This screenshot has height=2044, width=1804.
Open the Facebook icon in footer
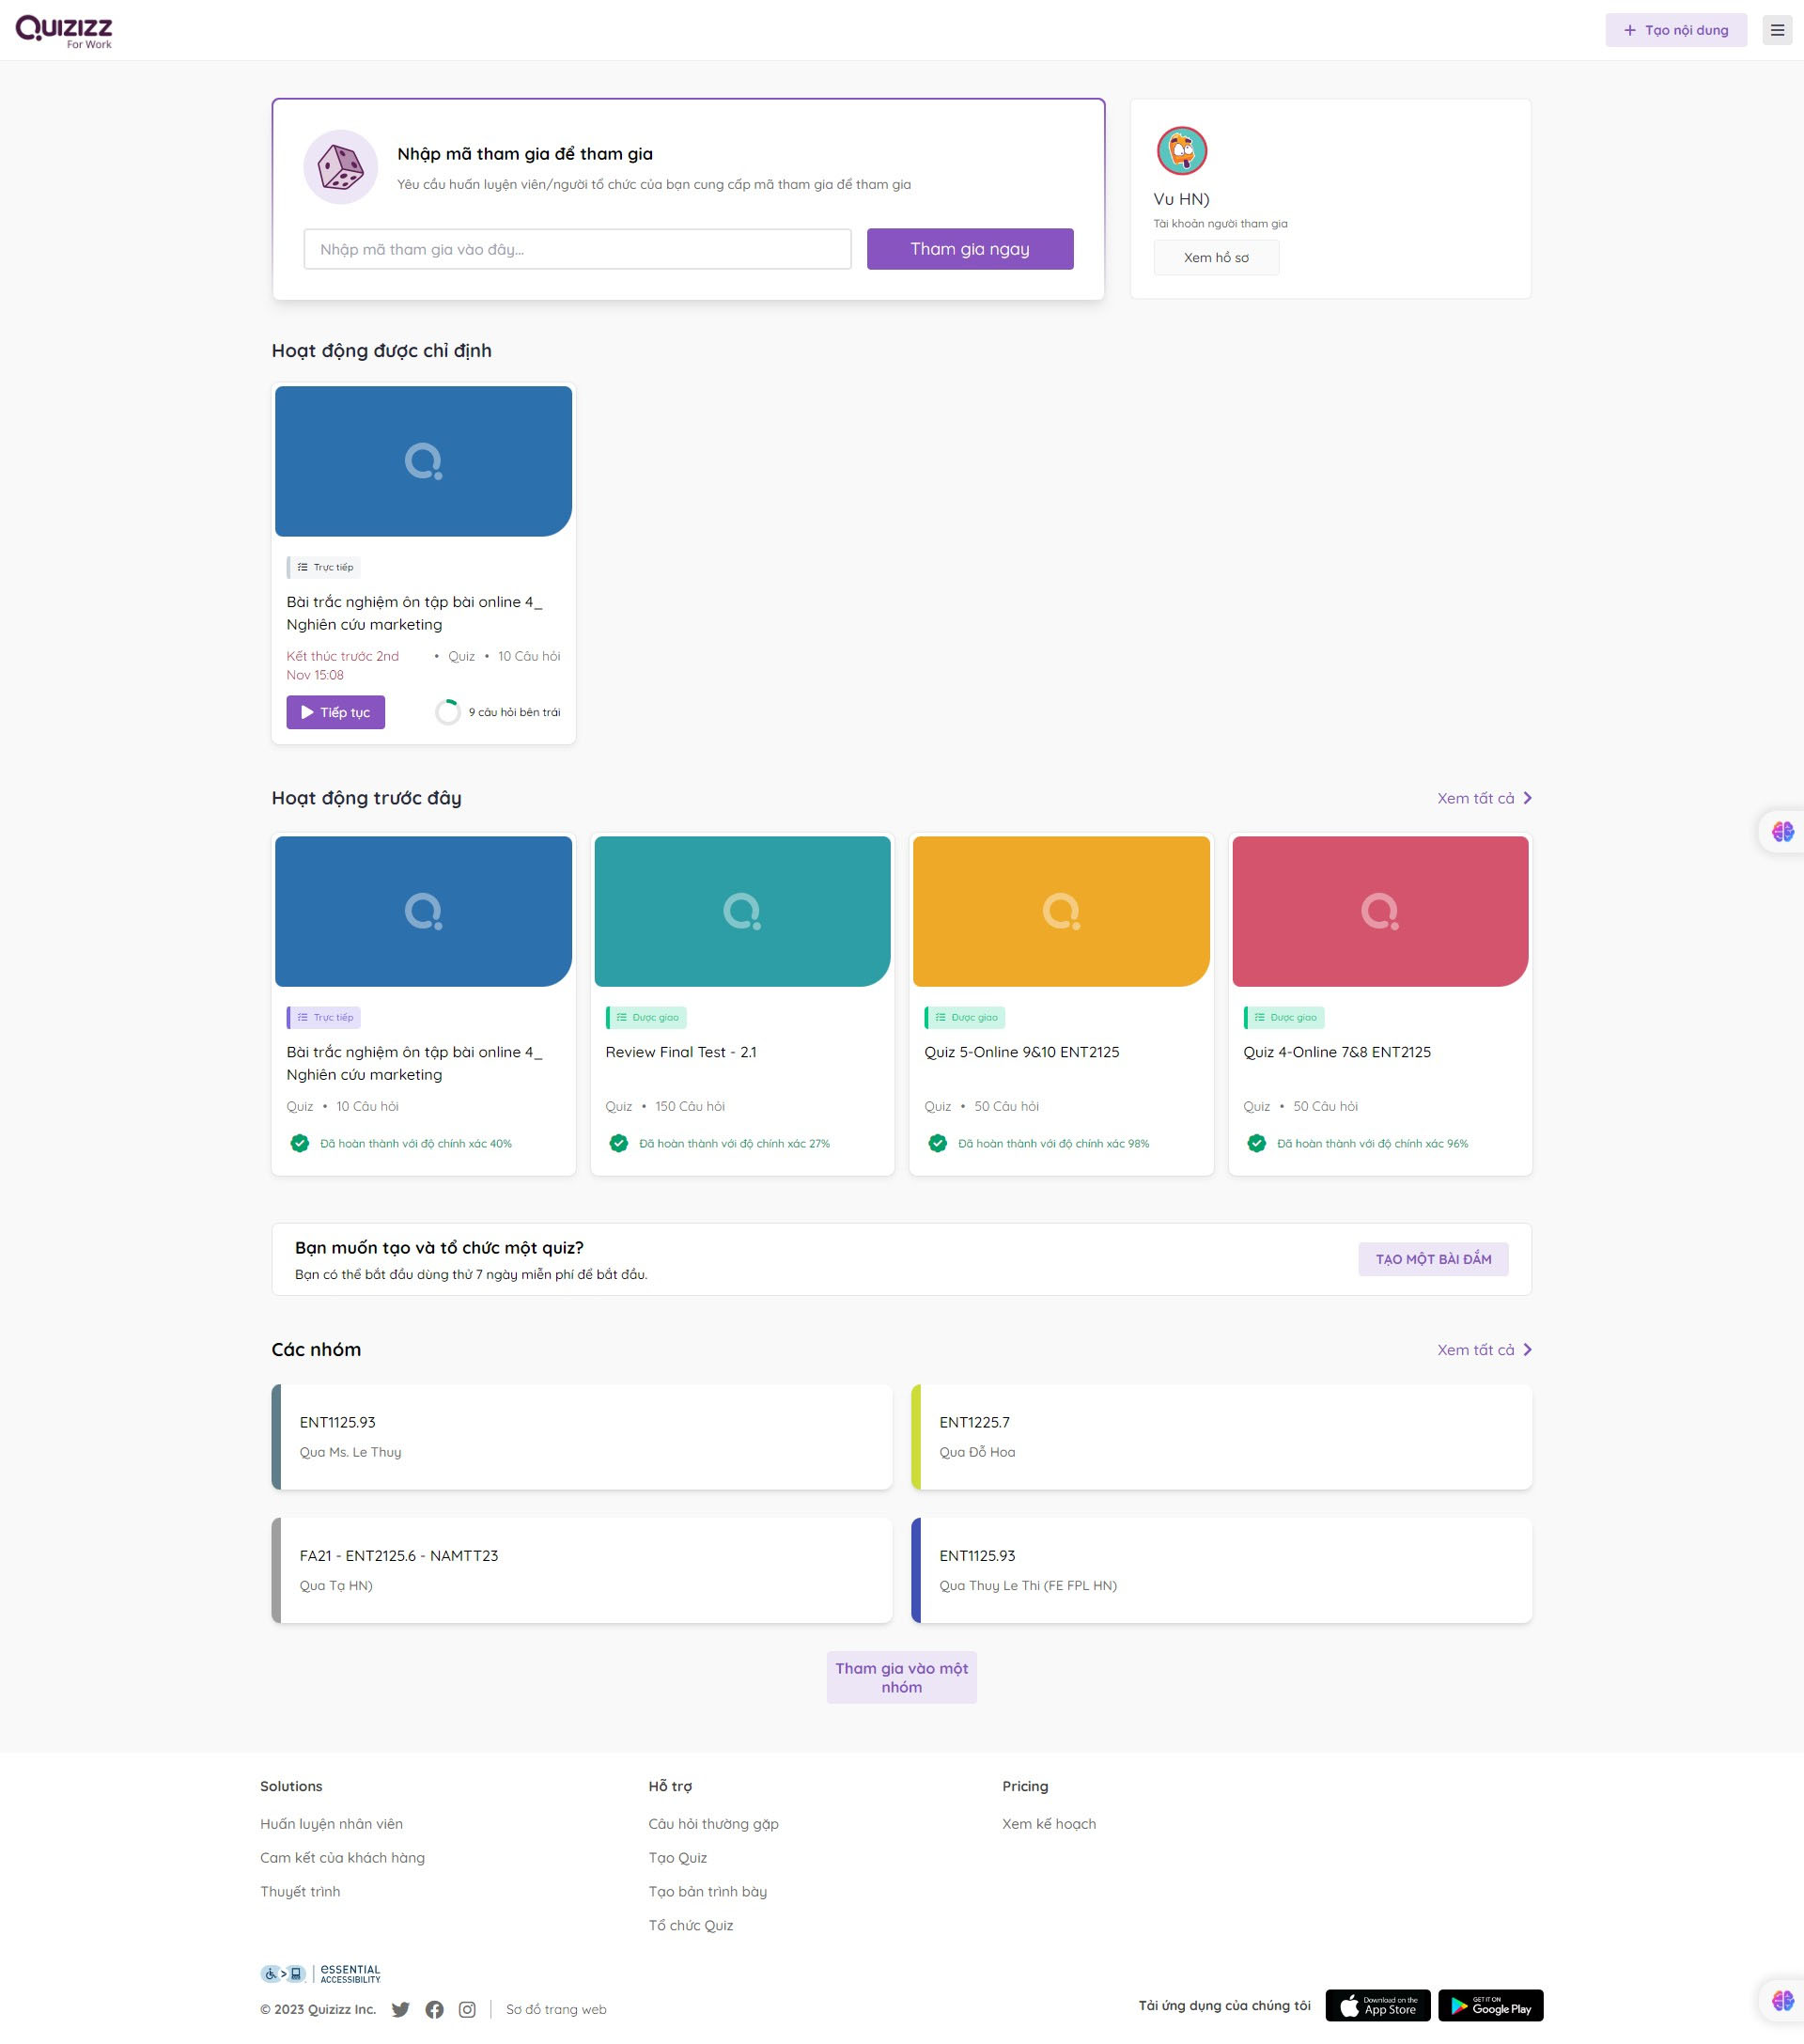[434, 2009]
